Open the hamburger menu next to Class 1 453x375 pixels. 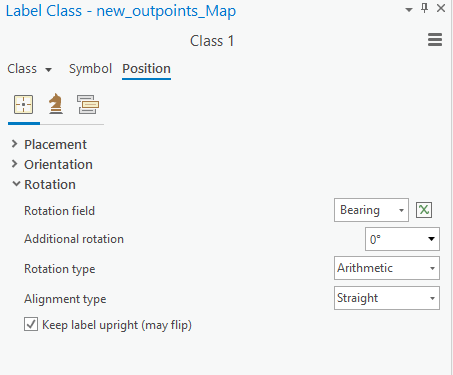435,40
